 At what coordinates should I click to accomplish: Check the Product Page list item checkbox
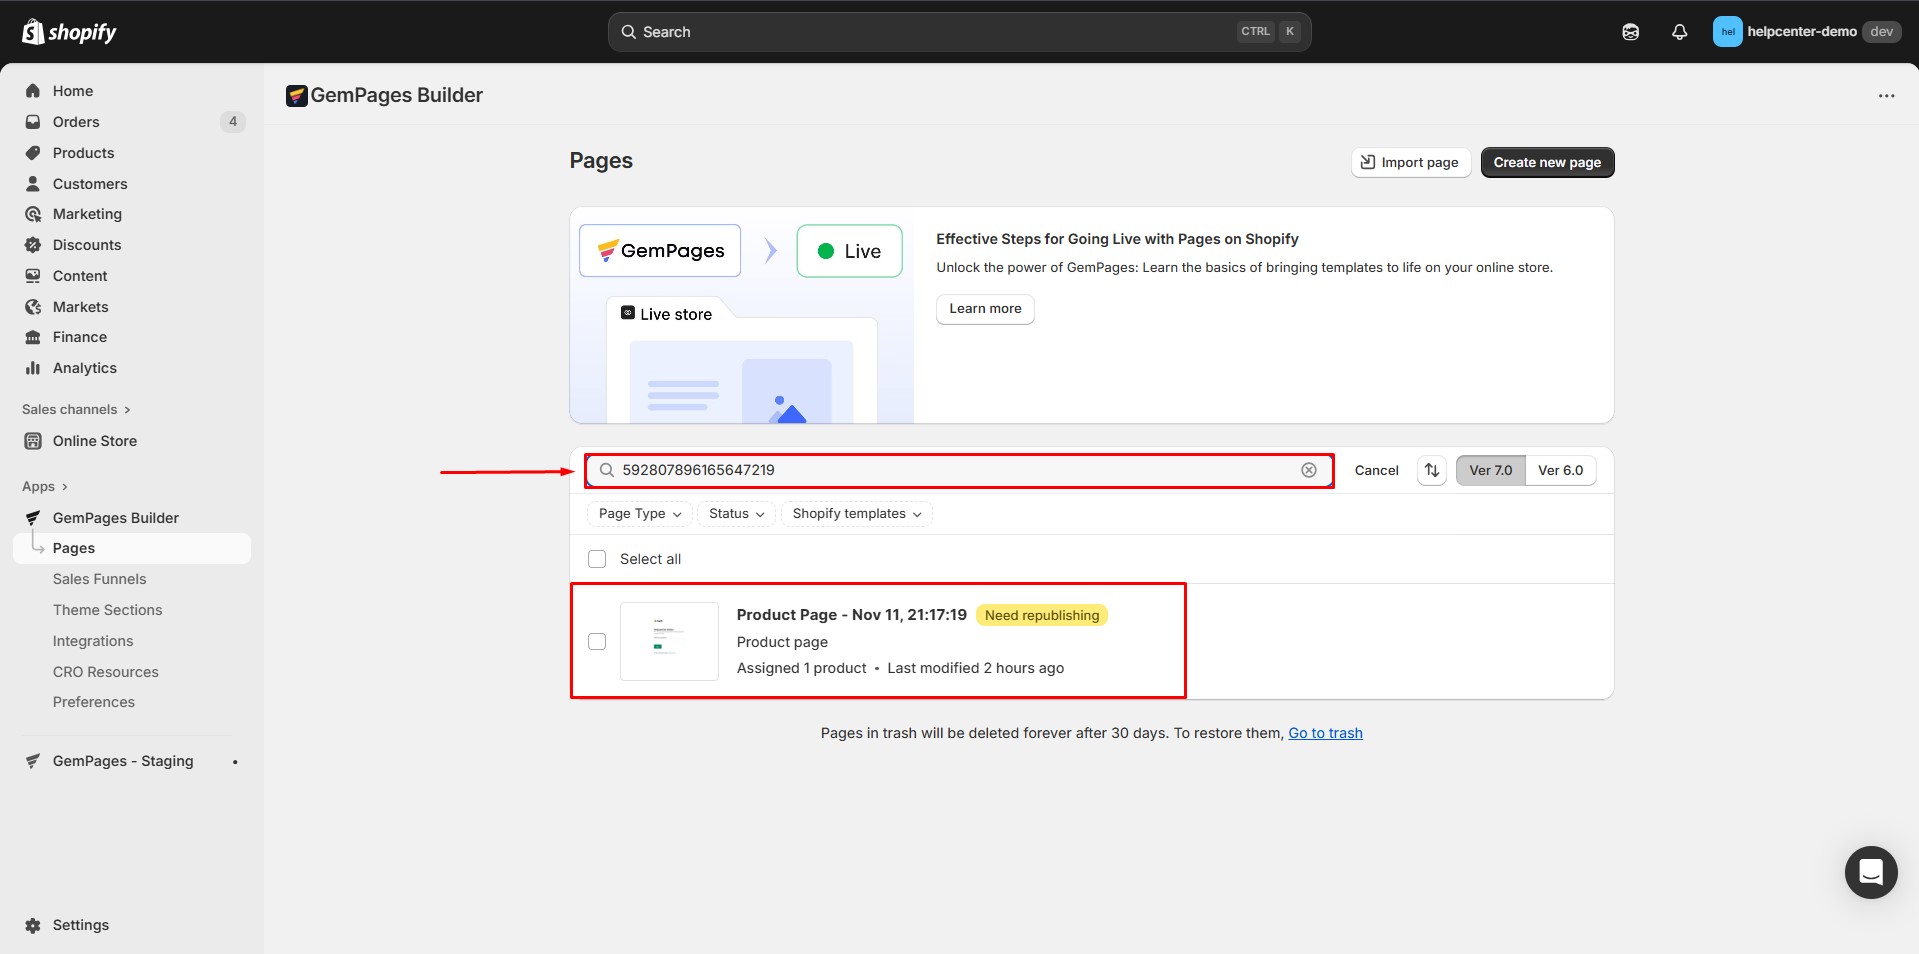[x=597, y=641]
